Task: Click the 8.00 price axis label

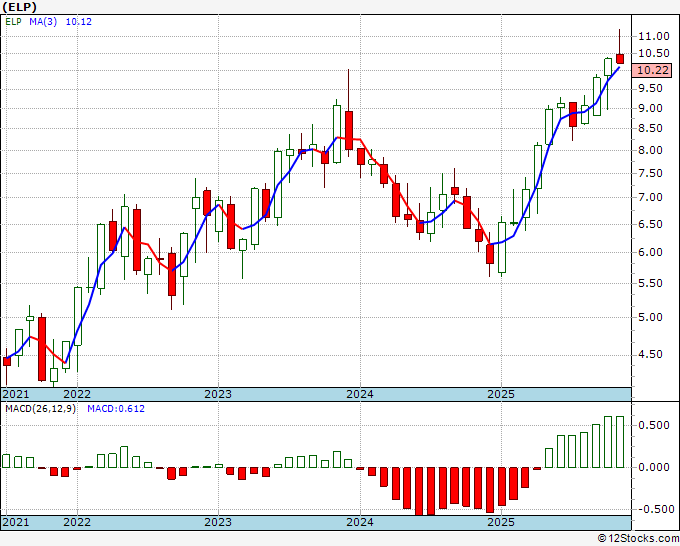Action: click(651, 150)
